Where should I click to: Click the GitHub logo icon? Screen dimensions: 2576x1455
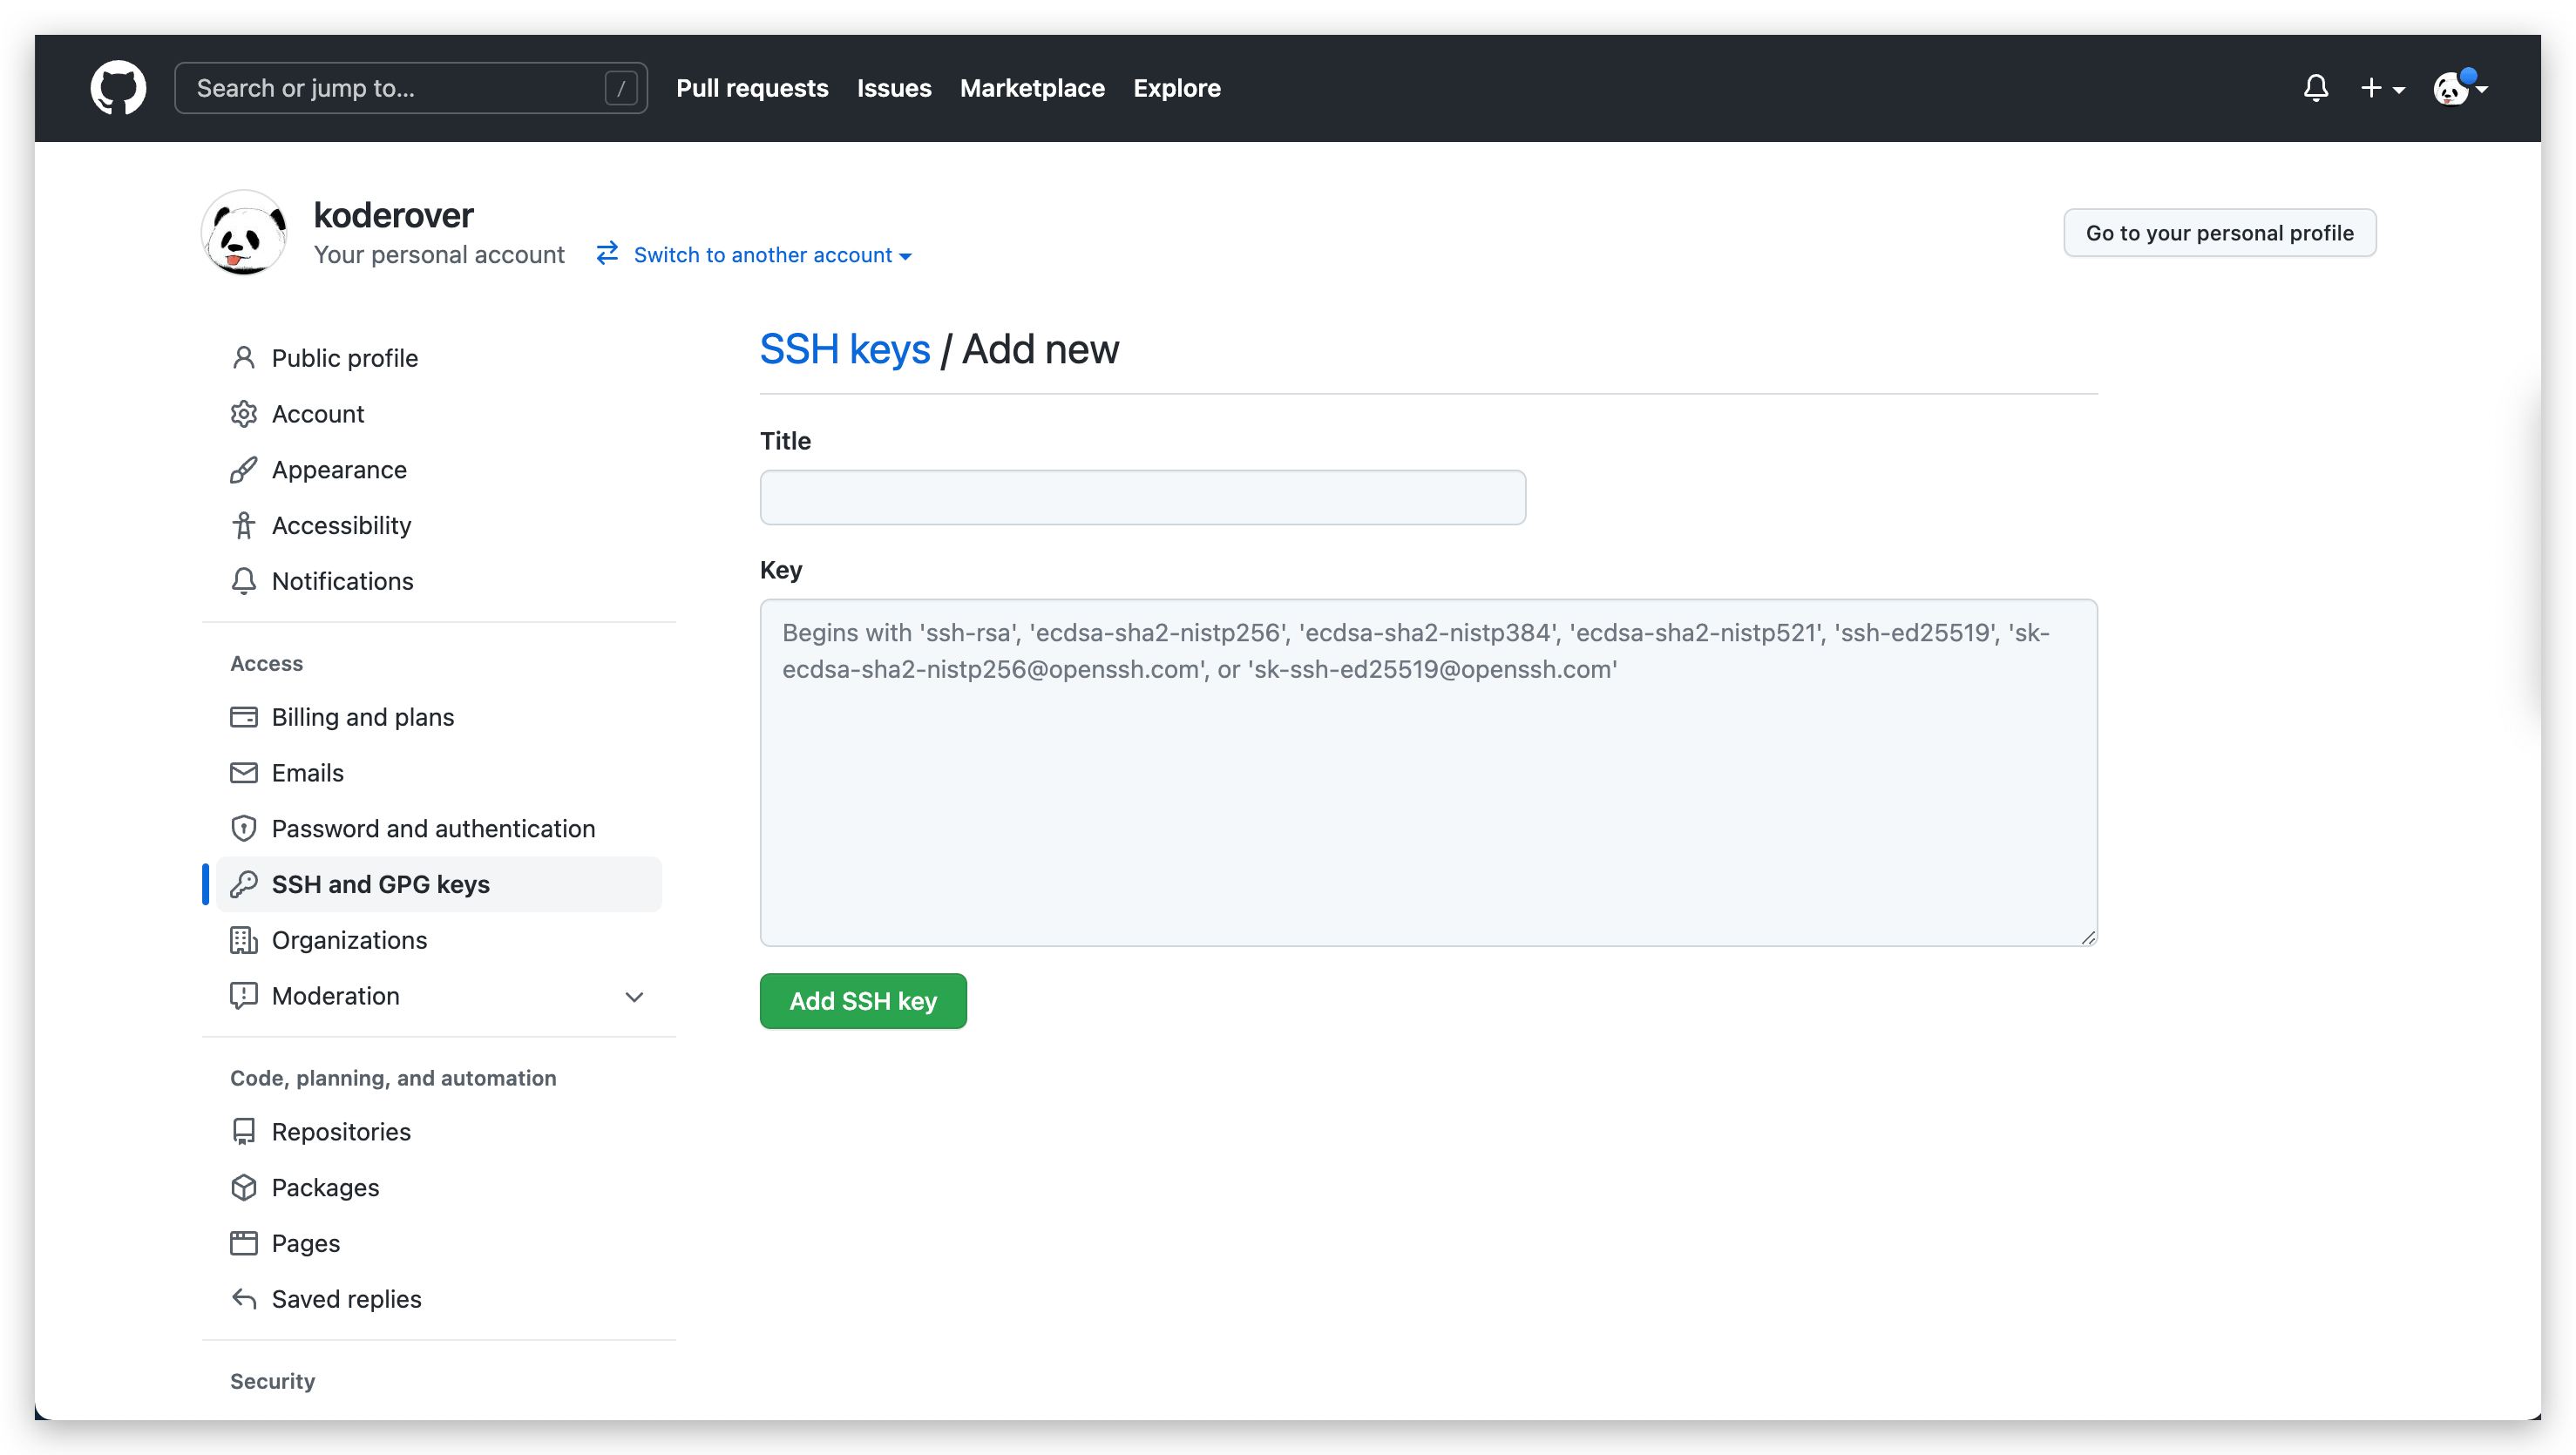click(x=117, y=88)
